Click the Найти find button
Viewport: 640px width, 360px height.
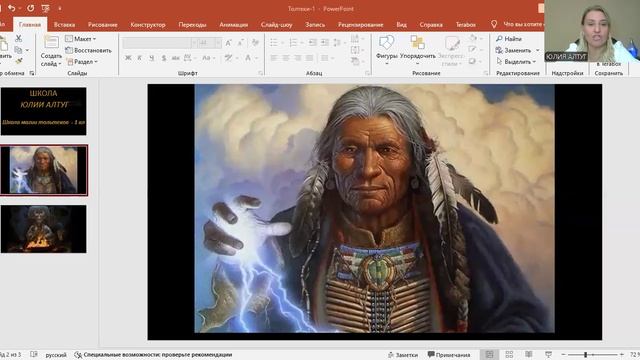click(509, 39)
